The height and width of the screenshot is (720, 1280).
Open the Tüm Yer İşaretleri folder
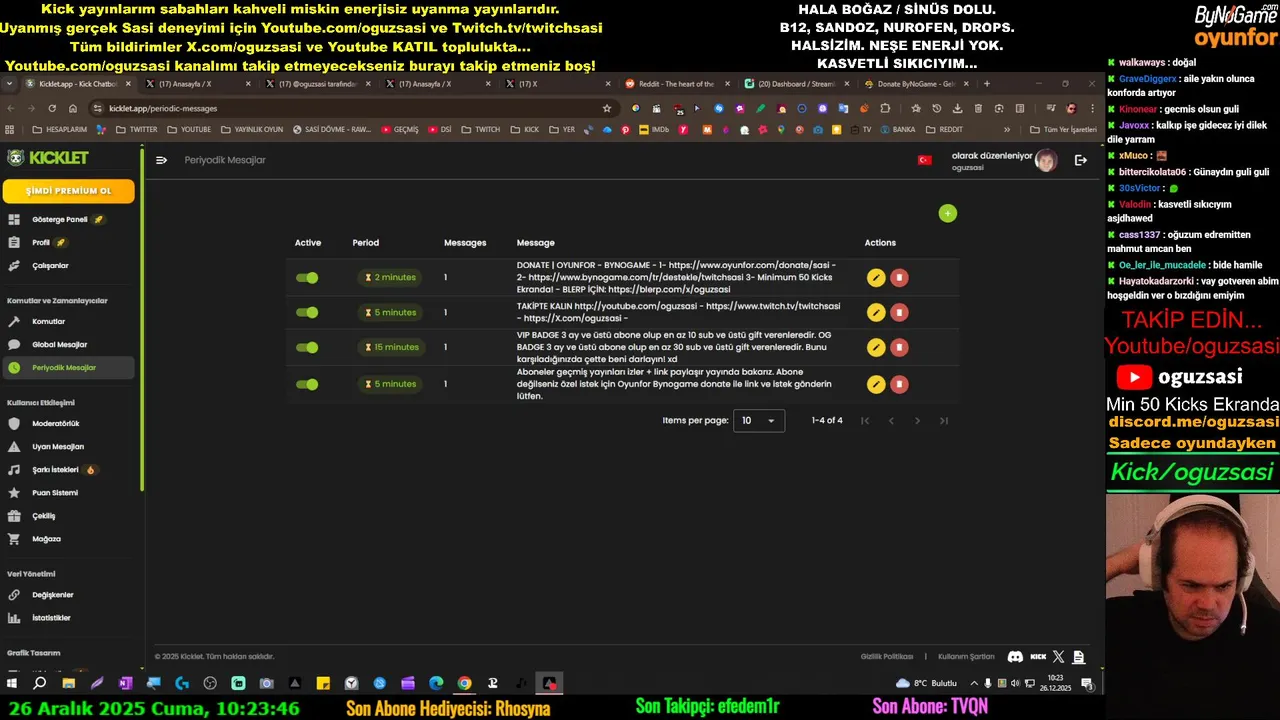(1062, 129)
